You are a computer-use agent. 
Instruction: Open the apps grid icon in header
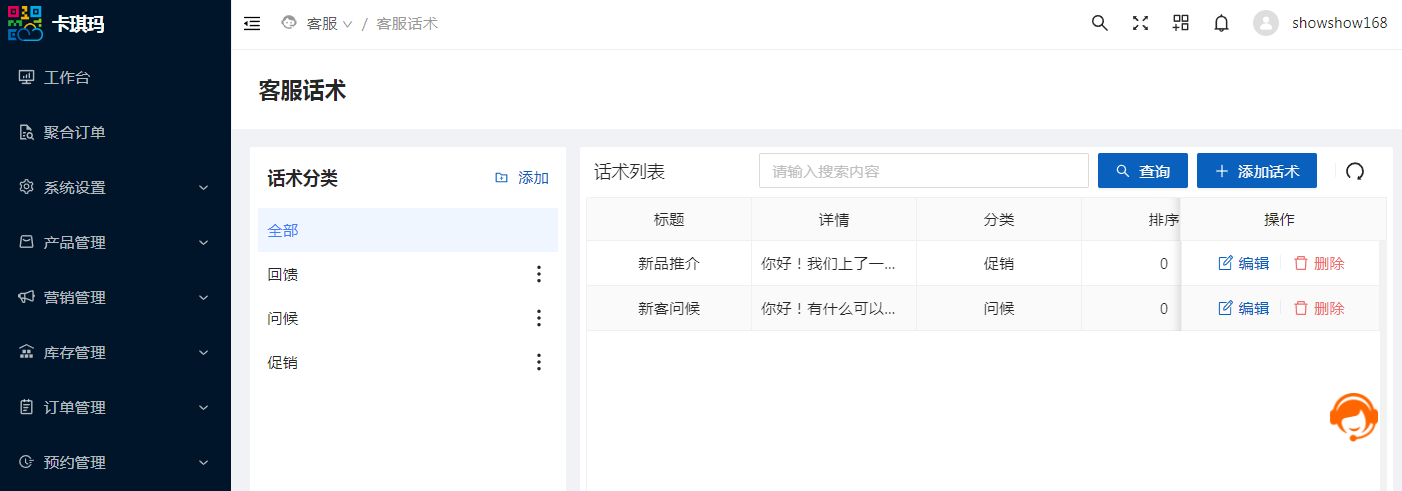(x=1181, y=24)
